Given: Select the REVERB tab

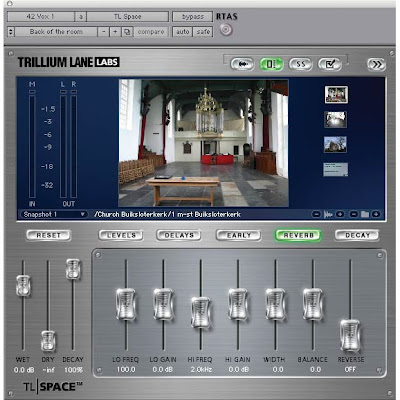Looking at the screenshot, I should click(298, 235).
